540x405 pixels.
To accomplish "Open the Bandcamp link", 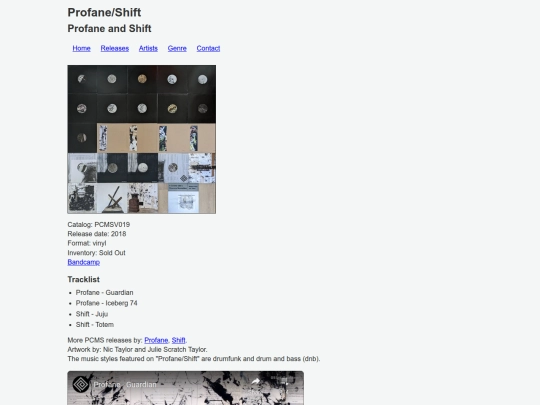I will (x=84, y=262).
